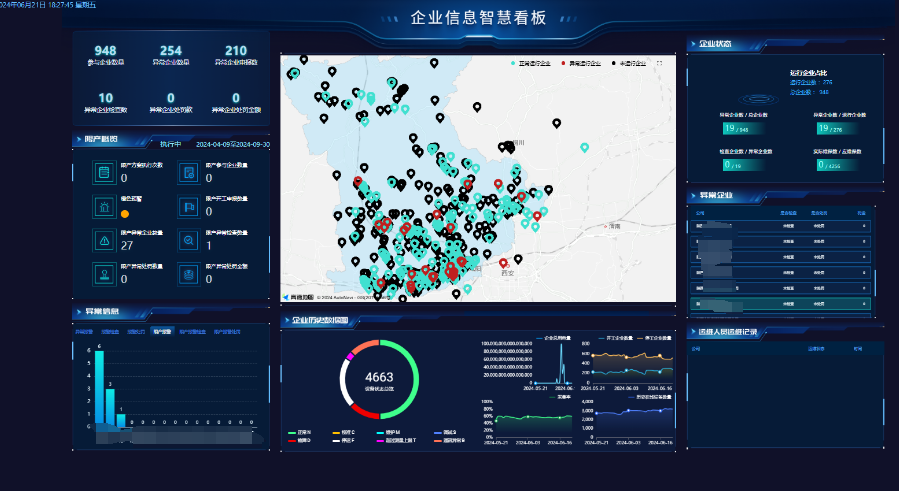The height and width of the screenshot is (491, 899).
Task: Select the first tab in the 异常信息 panel
Action: [x=85, y=331]
